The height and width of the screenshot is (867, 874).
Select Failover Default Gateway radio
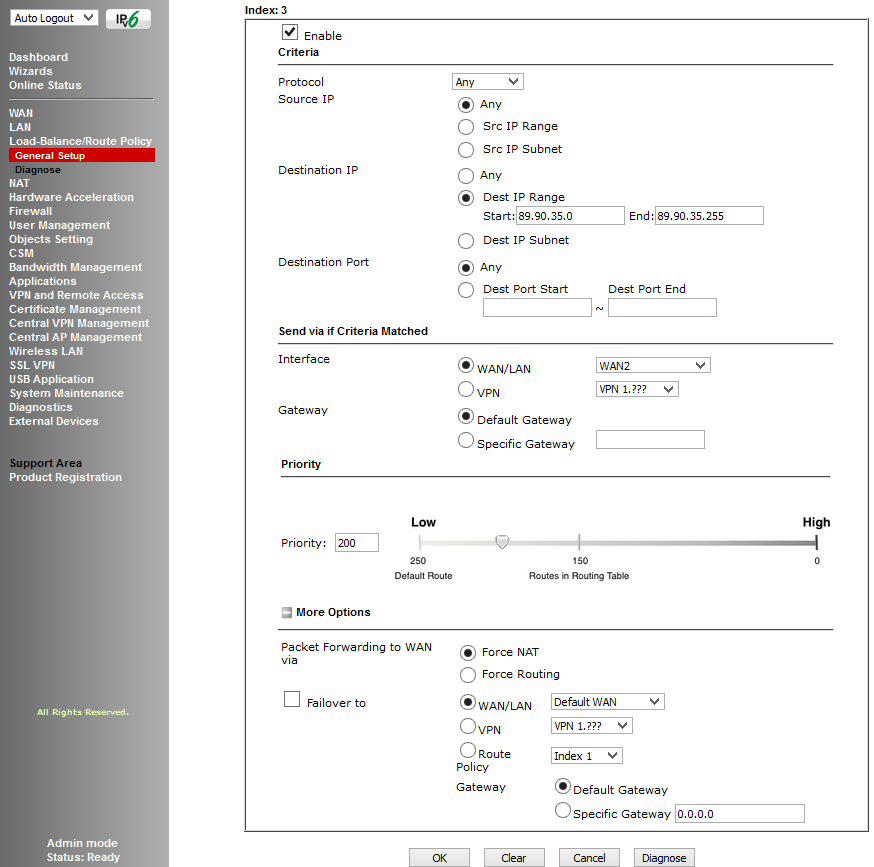563,786
